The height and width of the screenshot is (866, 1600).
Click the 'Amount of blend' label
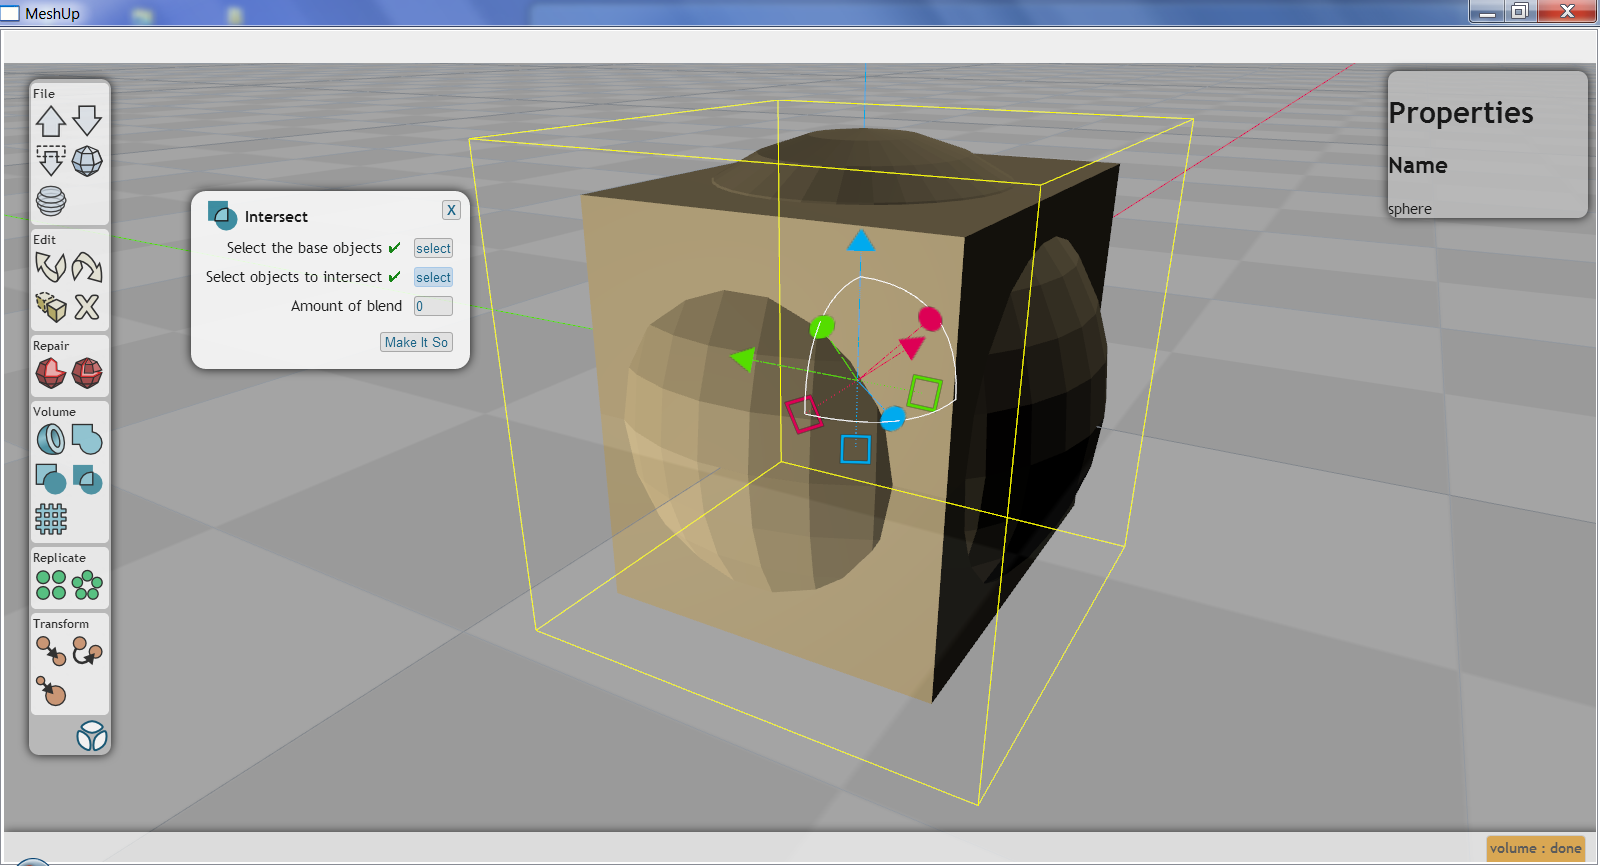click(346, 306)
